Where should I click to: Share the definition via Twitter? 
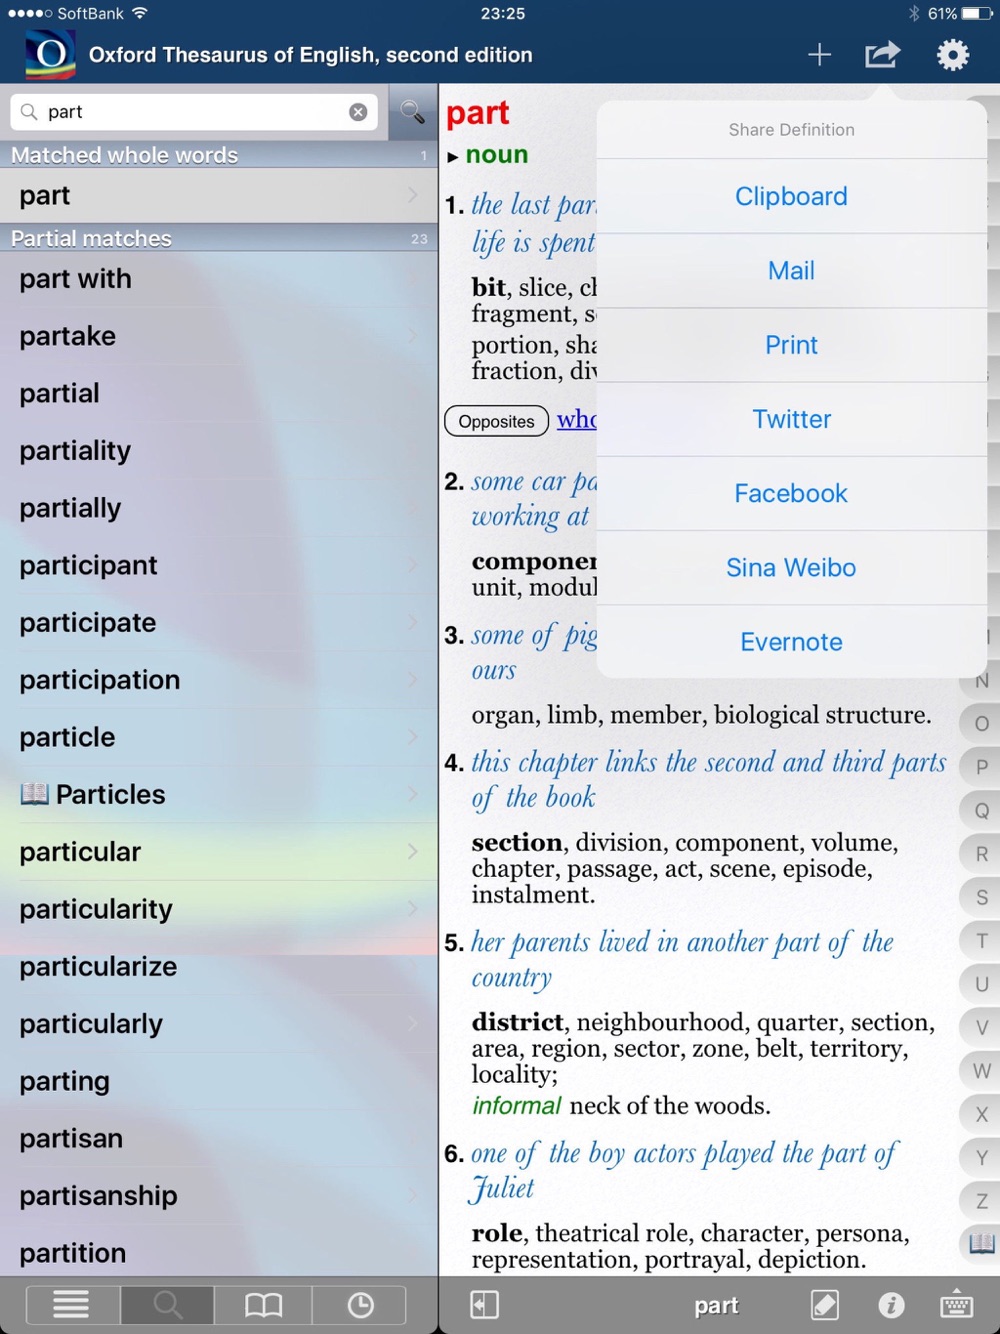coord(791,419)
